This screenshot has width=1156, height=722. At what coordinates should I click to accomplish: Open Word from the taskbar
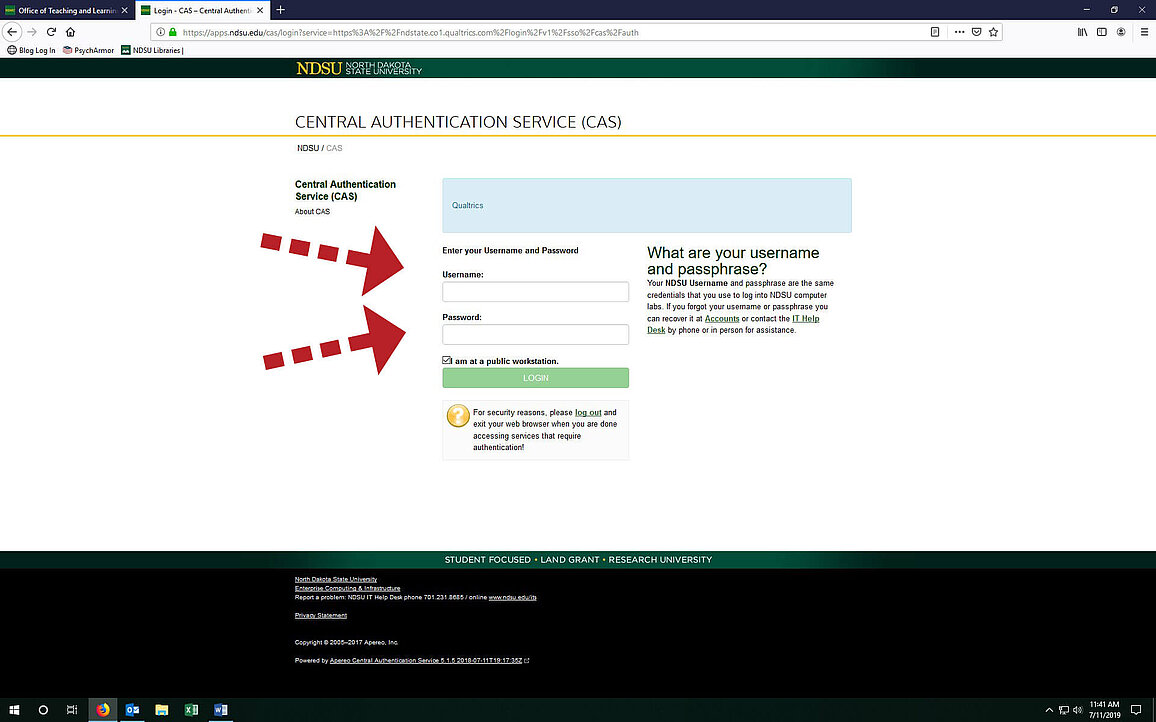click(x=219, y=710)
